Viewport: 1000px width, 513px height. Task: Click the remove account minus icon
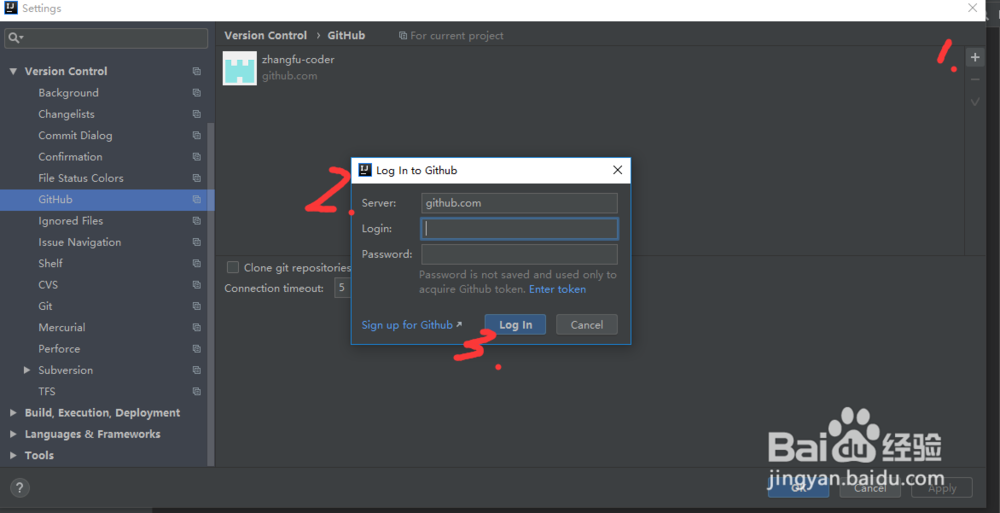point(974,80)
